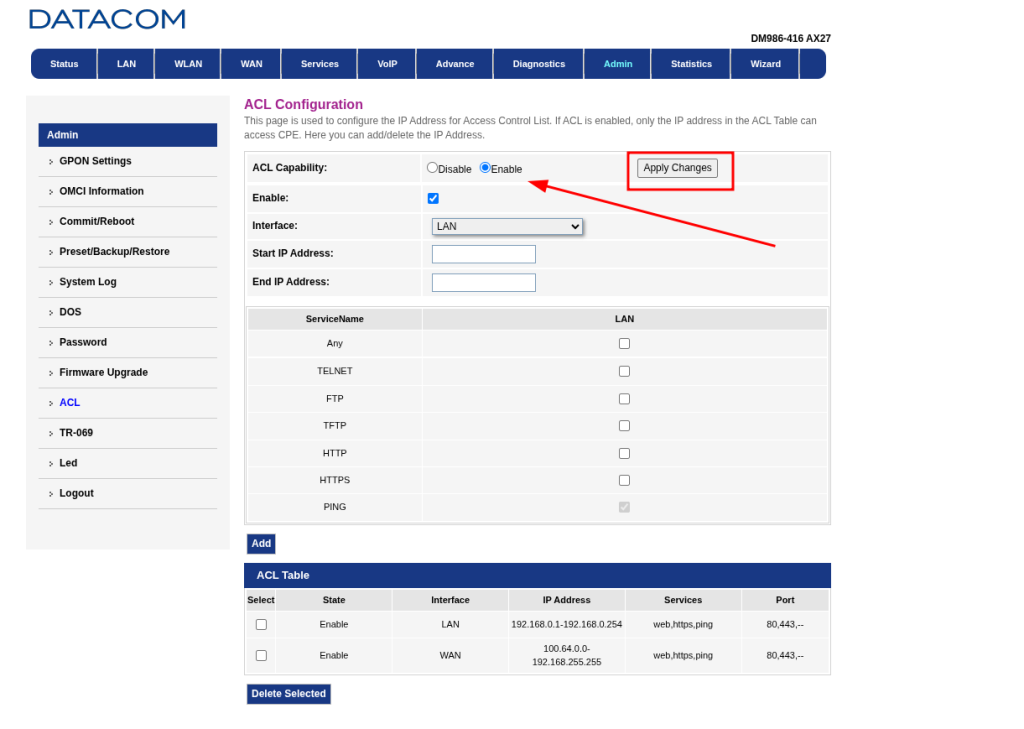Click the DATACOM logo
Screen dimensions: 1024x729
tap(107, 20)
